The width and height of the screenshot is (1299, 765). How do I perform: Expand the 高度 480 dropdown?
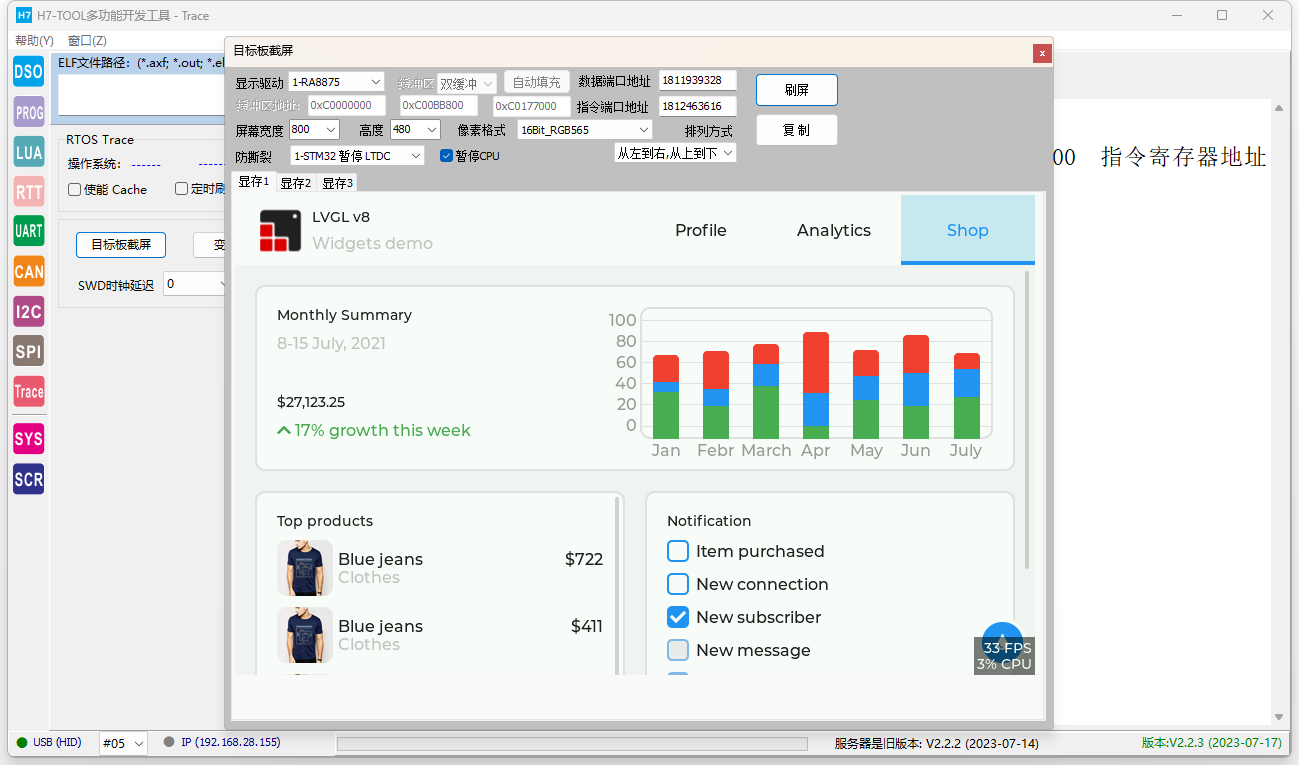[415, 130]
